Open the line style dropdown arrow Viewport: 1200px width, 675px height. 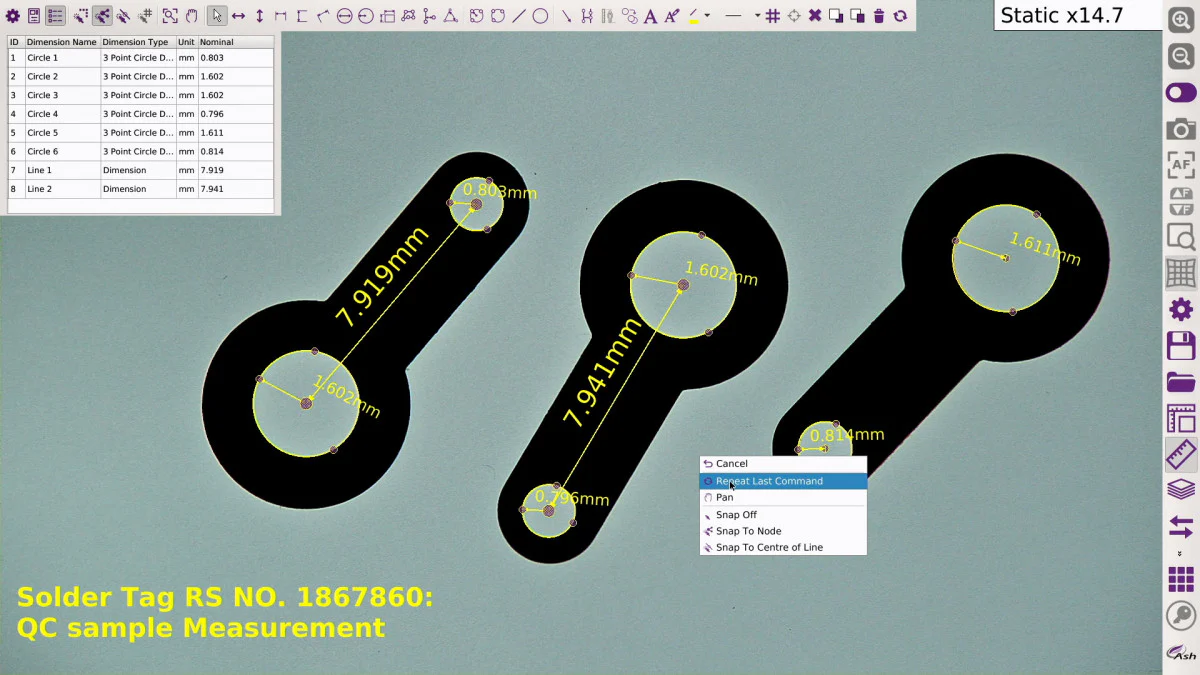[757, 16]
